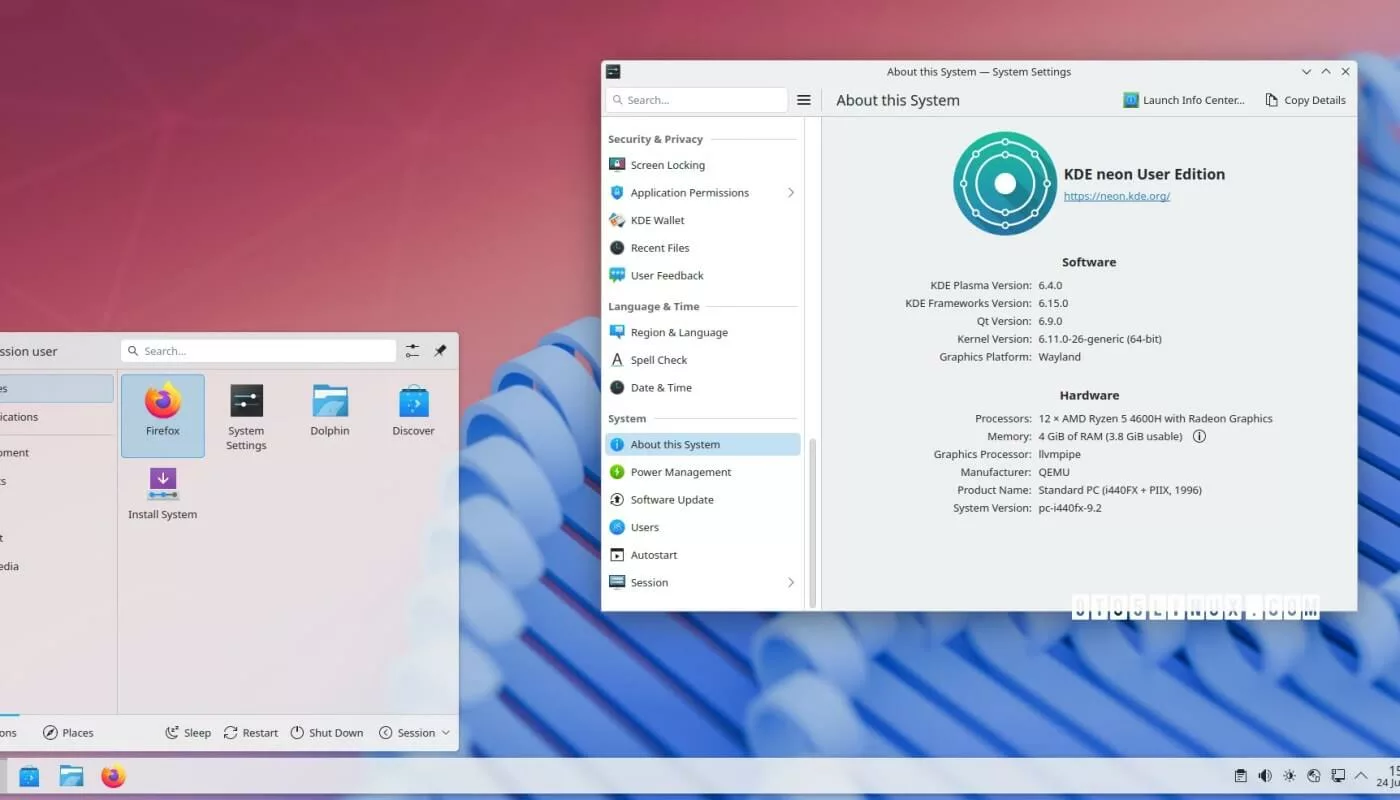The width and height of the screenshot is (1400, 800).
Task: Show hidden system tray icons arrow
Action: point(1361,776)
